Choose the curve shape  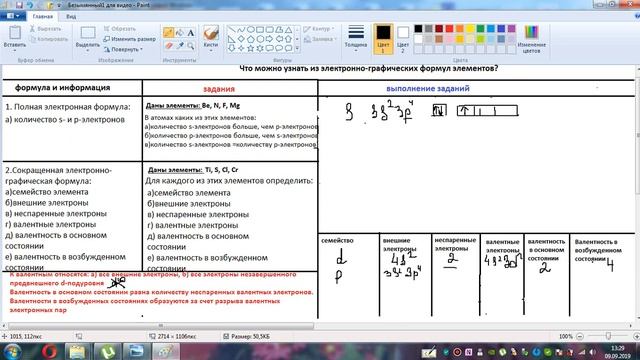tap(241, 30)
